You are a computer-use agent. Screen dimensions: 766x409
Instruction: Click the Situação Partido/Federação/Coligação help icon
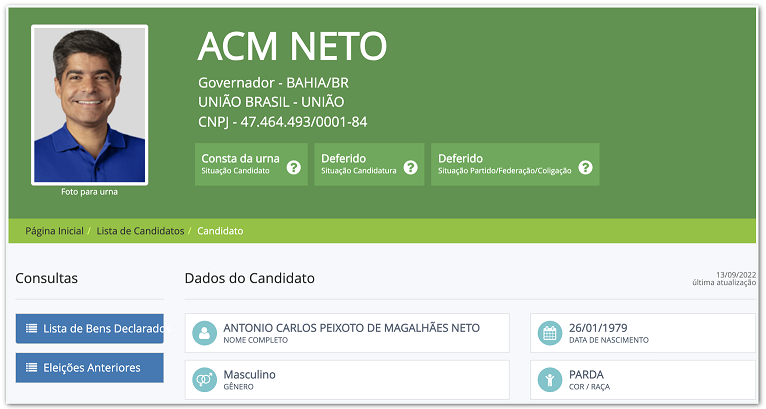(x=585, y=167)
